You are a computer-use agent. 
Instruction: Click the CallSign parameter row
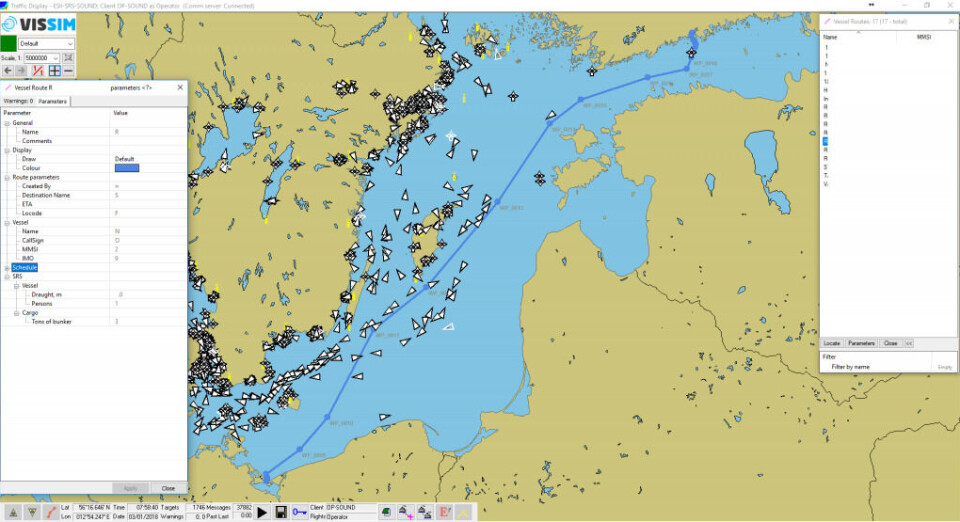[94, 240]
